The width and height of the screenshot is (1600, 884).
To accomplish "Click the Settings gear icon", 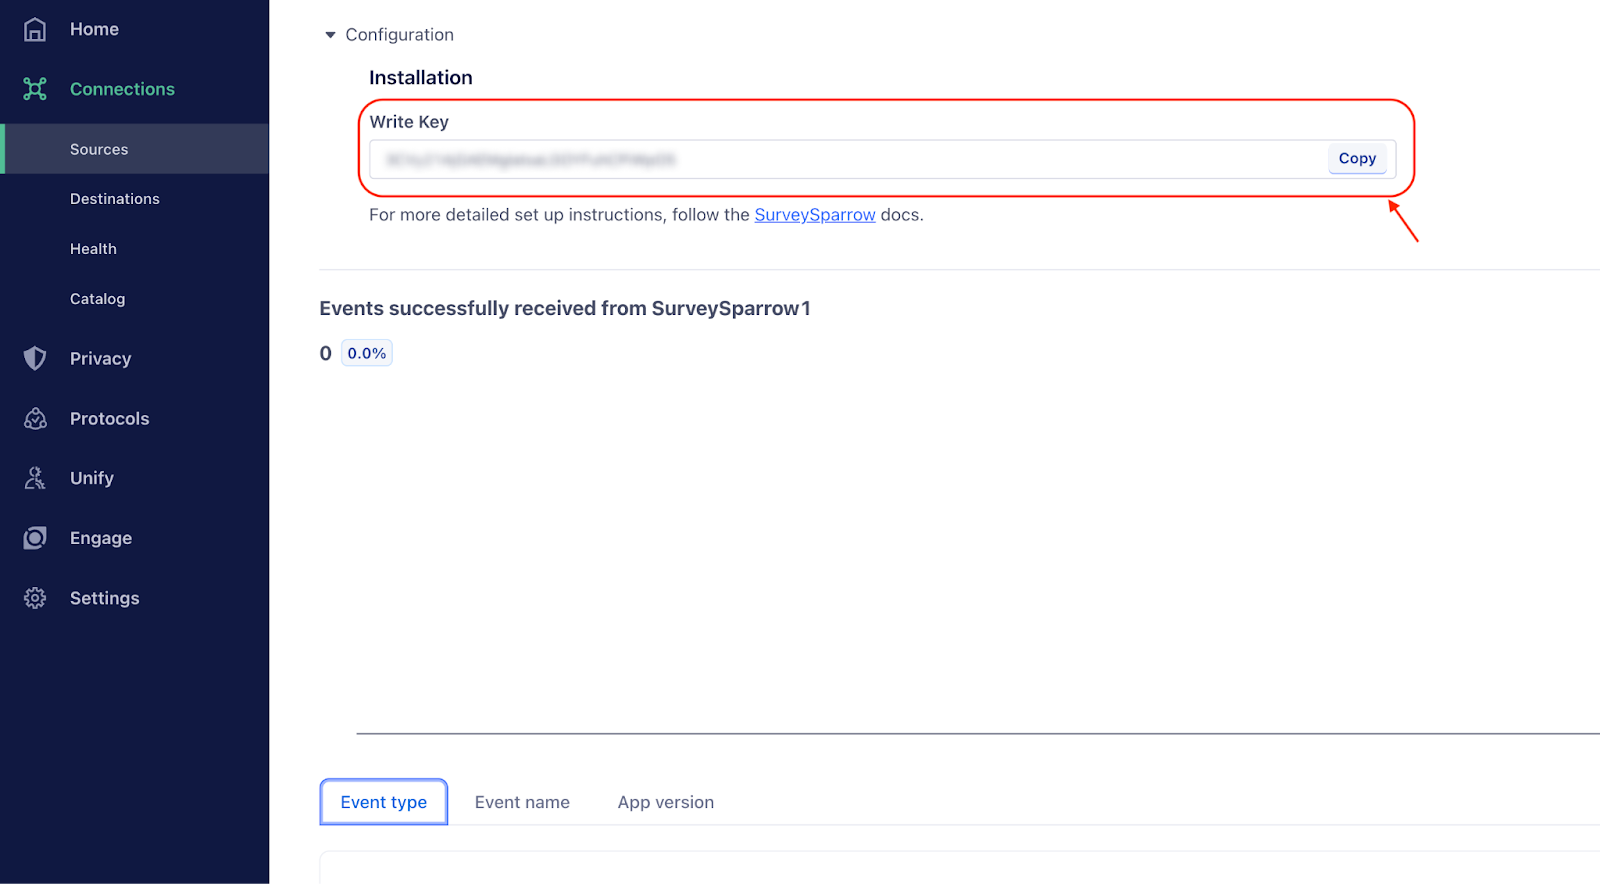I will pyautogui.click(x=35, y=598).
